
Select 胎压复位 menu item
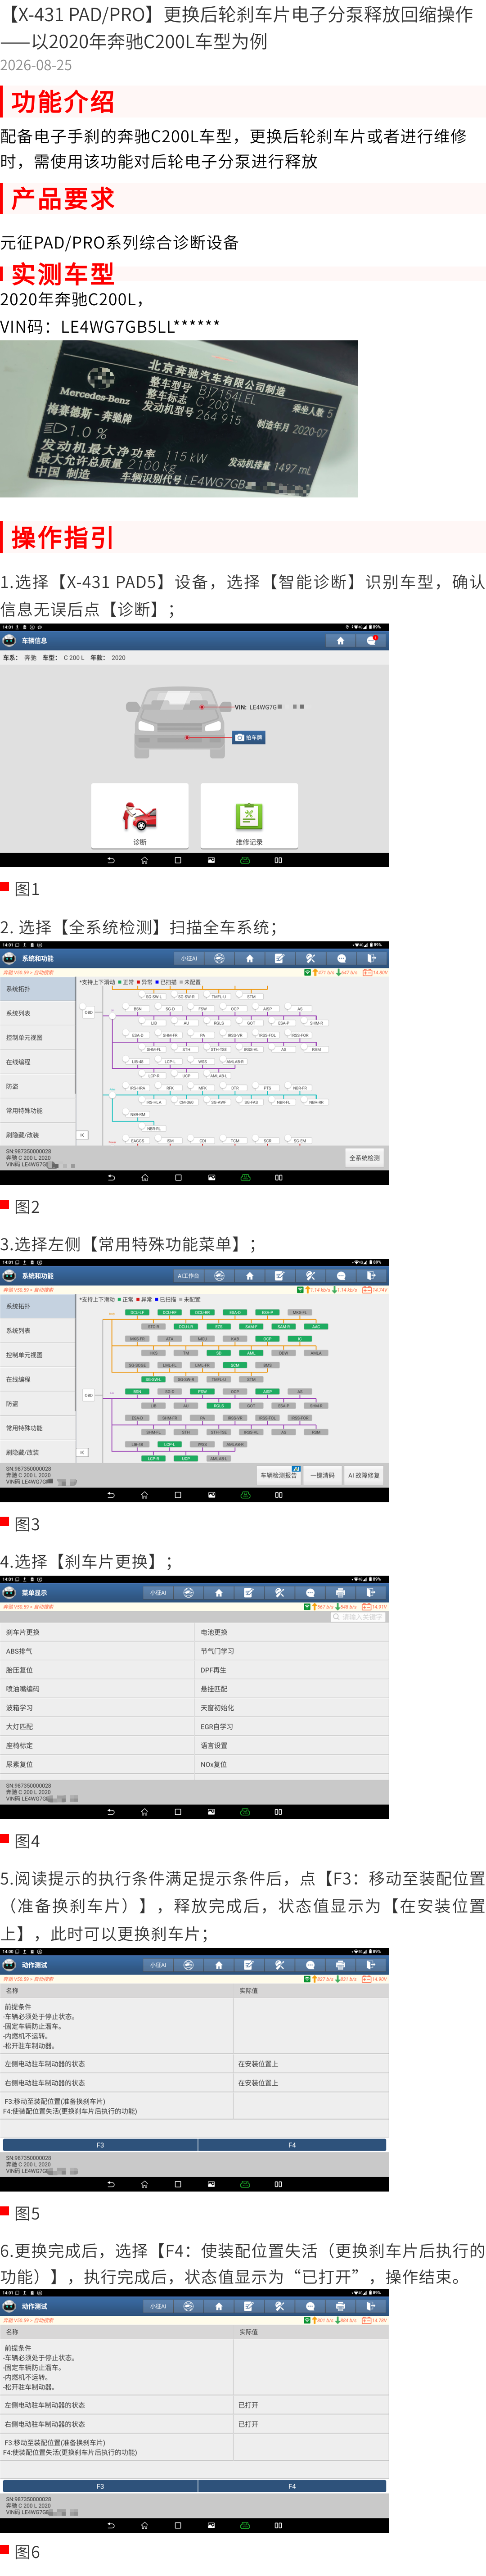[x=97, y=1670]
